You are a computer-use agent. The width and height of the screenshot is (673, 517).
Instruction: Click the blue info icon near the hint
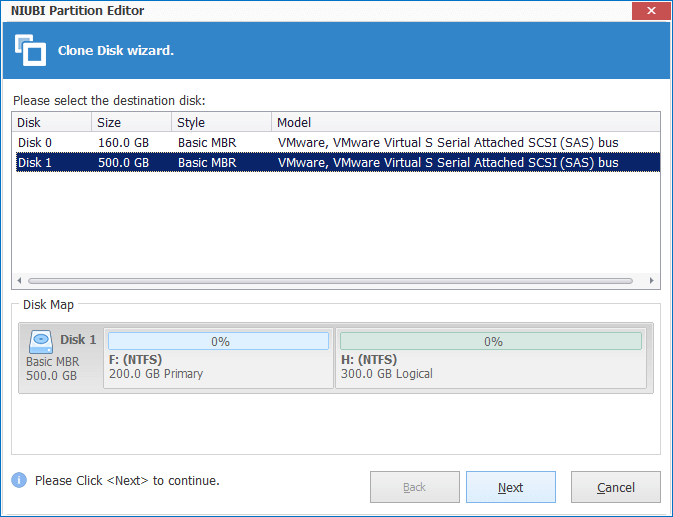pyautogui.click(x=19, y=481)
